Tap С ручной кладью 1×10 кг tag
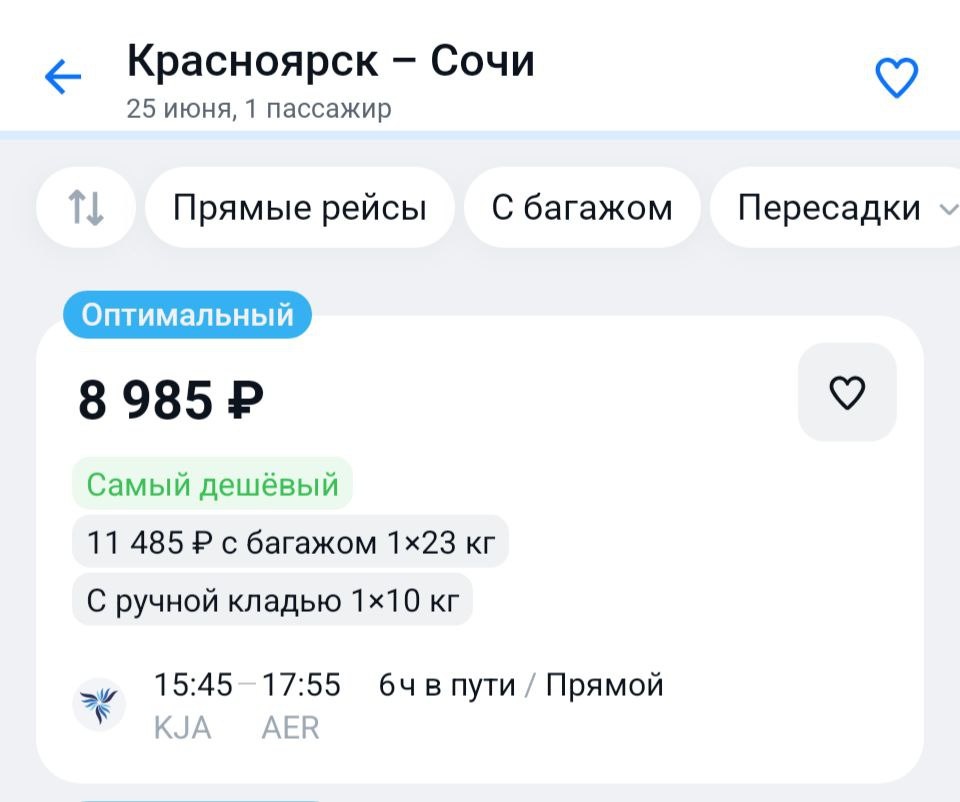 click(x=272, y=600)
